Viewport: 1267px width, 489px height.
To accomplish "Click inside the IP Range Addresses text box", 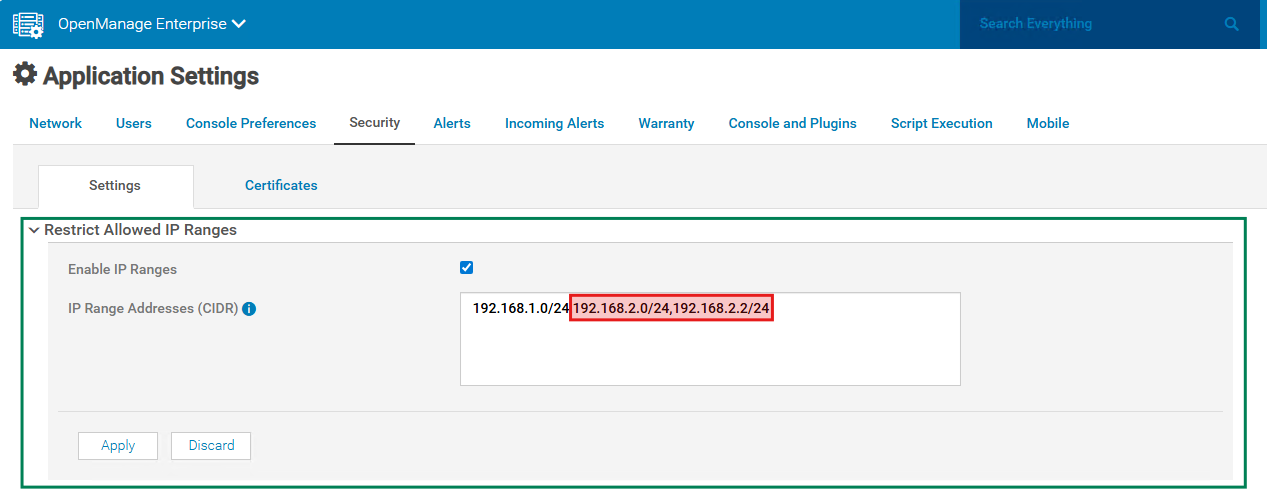I will [710, 339].
